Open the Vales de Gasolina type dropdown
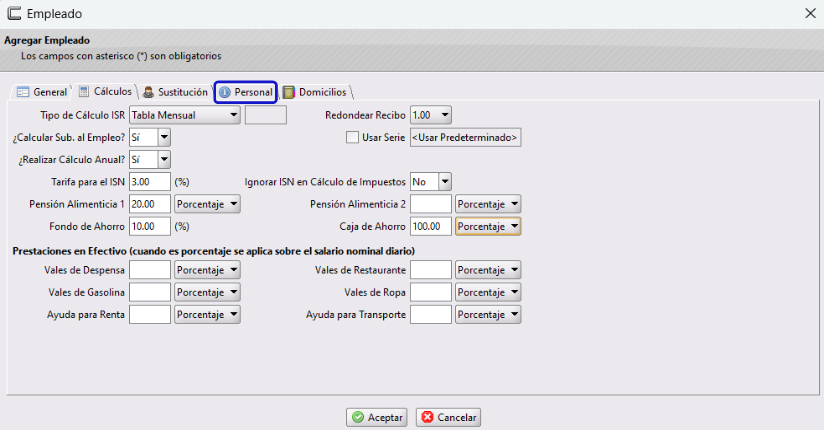This screenshot has height=430, width=824. pos(207,292)
